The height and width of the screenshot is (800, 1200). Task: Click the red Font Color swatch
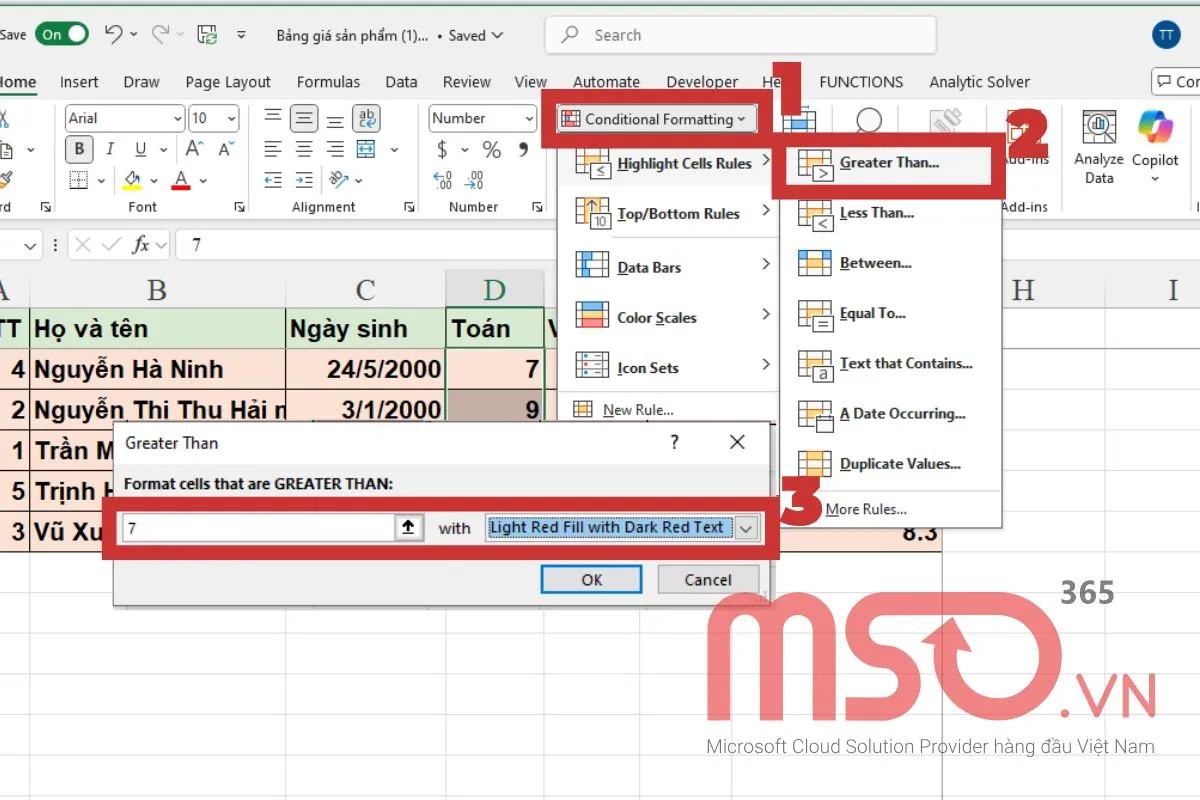181,181
